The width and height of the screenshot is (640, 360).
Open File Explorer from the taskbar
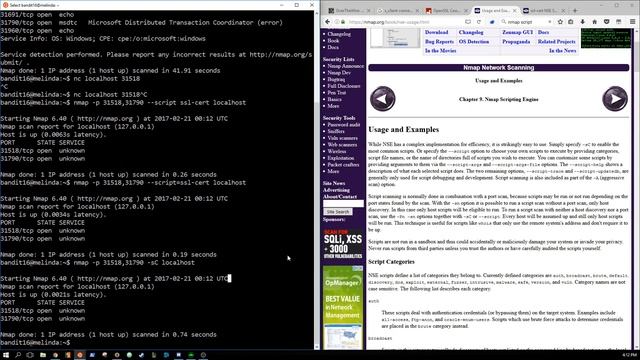pyautogui.click(x=42, y=355)
